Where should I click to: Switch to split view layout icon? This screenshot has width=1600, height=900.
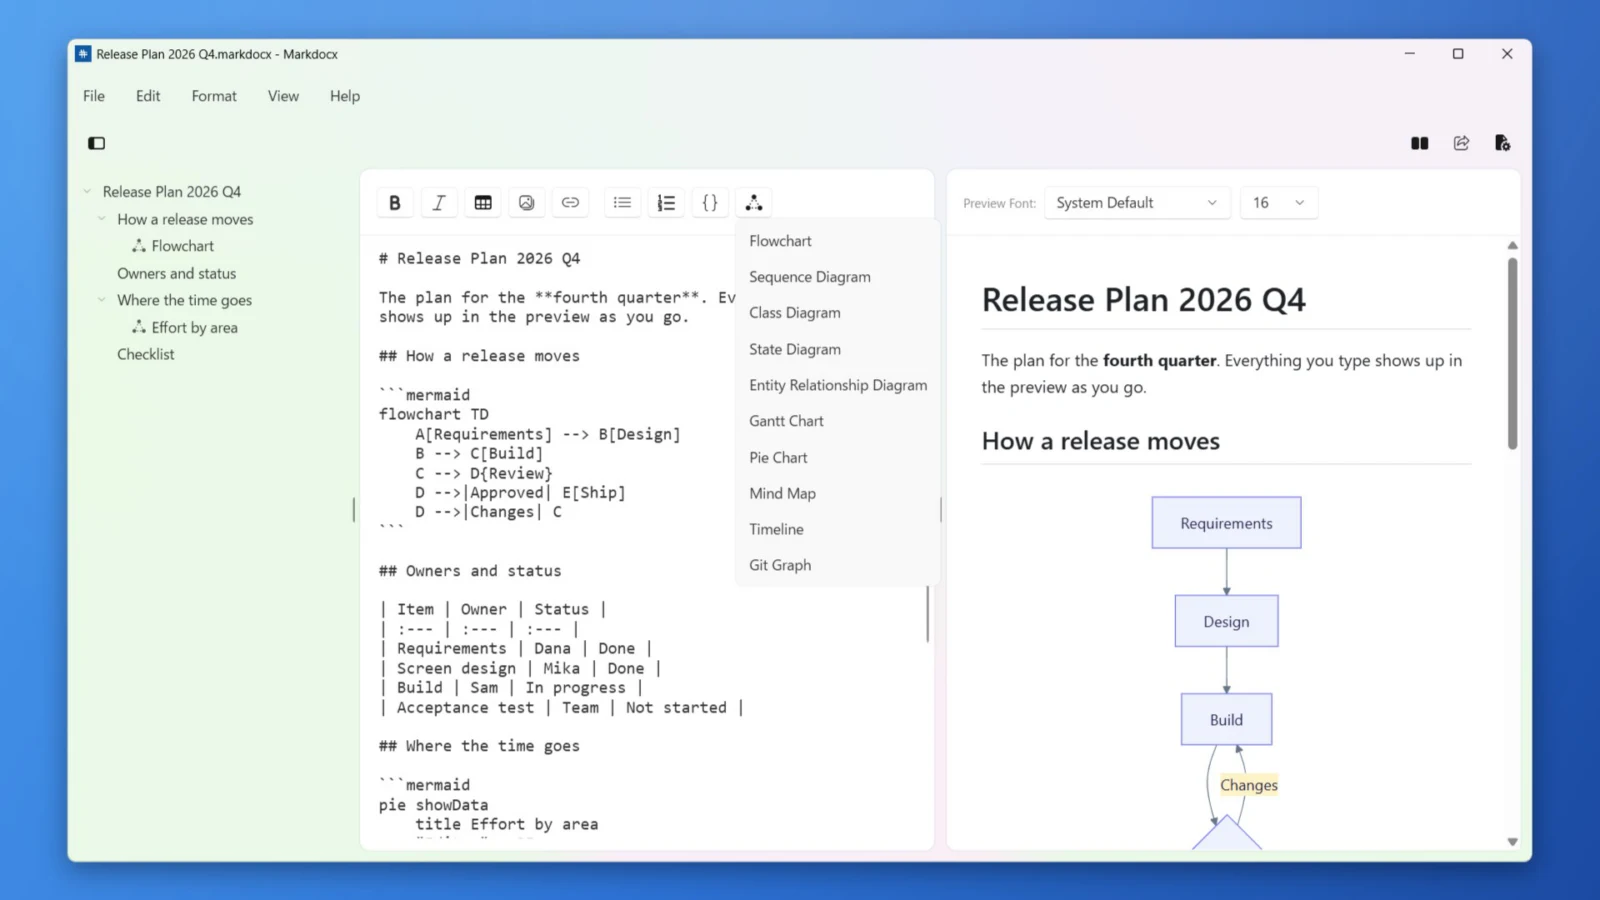[x=1419, y=143]
